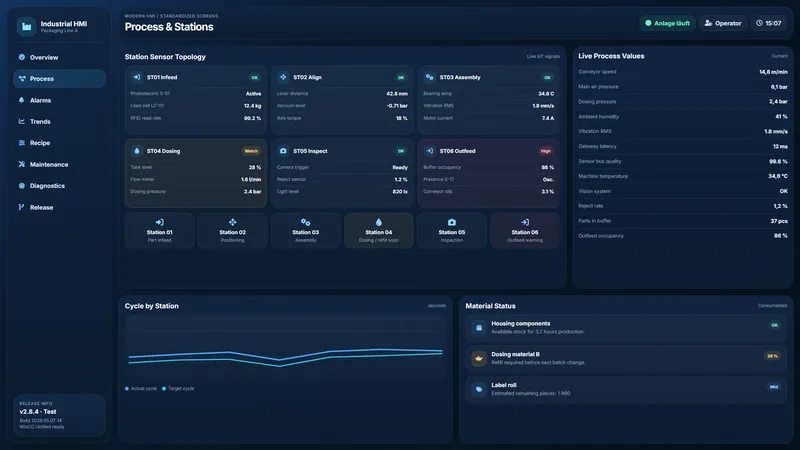Click the 28 % badge on Dosing material B
This screenshot has height=450, width=800.
pyautogui.click(x=772, y=356)
